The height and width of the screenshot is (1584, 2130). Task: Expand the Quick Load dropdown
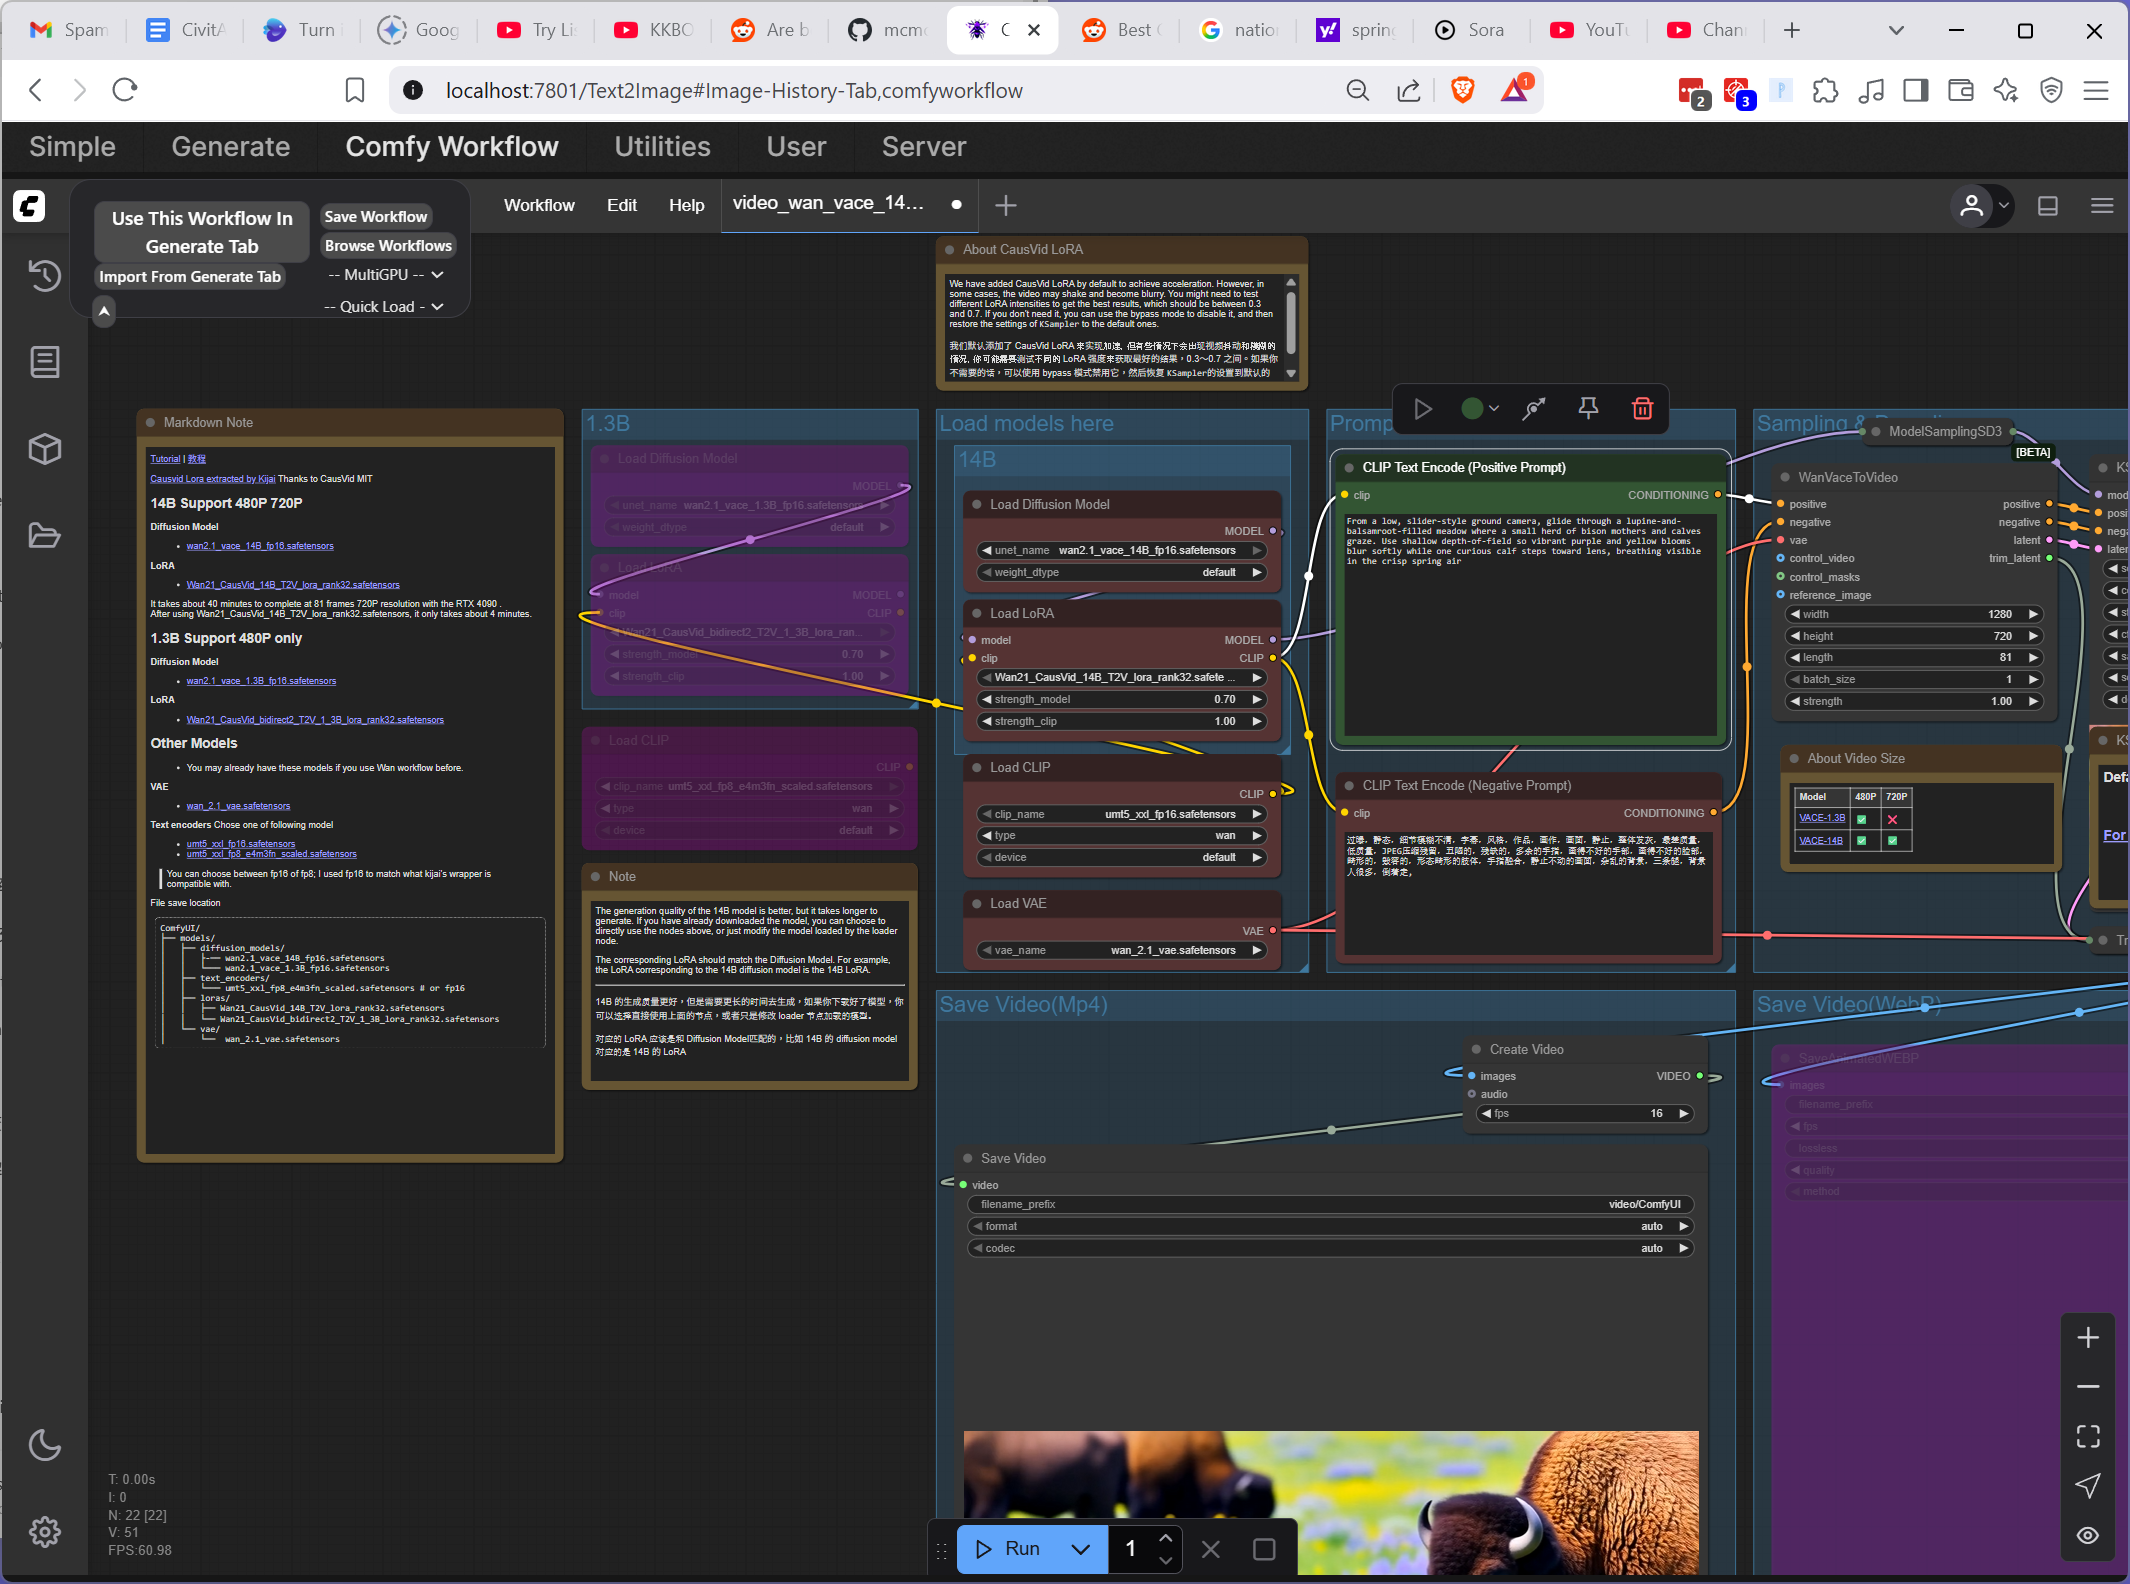(384, 307)
